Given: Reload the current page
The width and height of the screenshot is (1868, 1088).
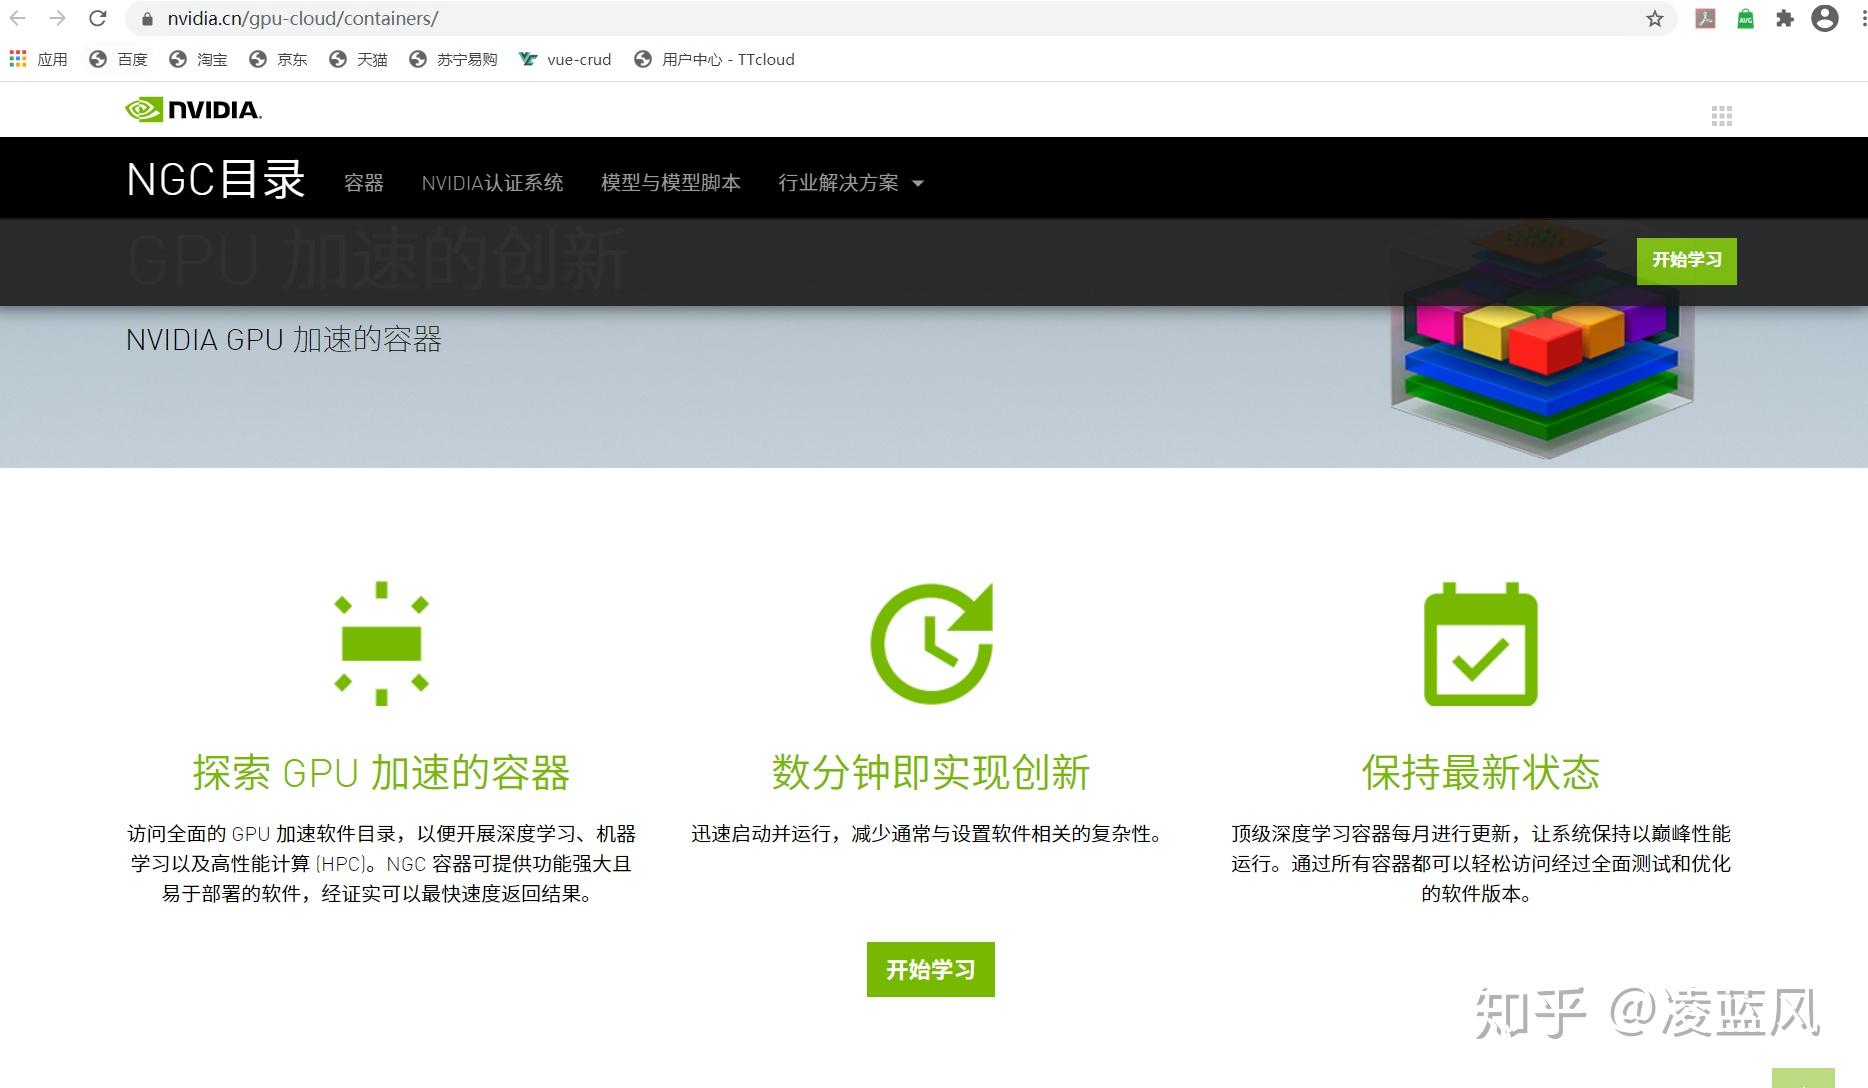Looking at the screenshot, I should [97, 18].
